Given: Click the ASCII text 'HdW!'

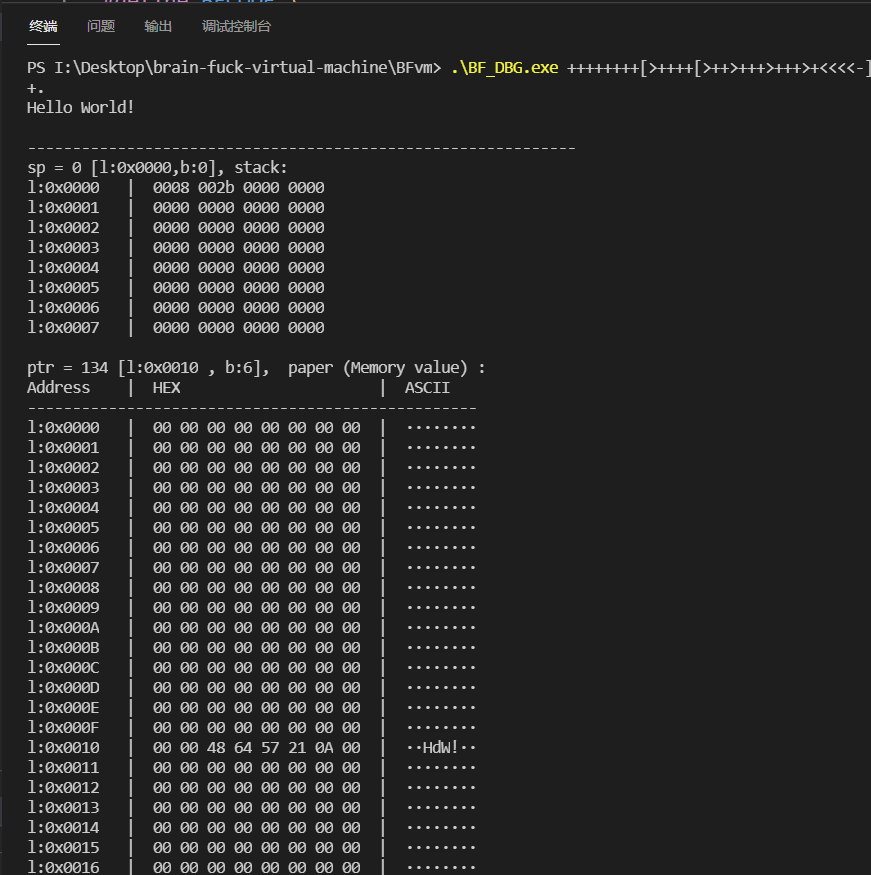Looking at the screenshot, I should pos(441,748).
